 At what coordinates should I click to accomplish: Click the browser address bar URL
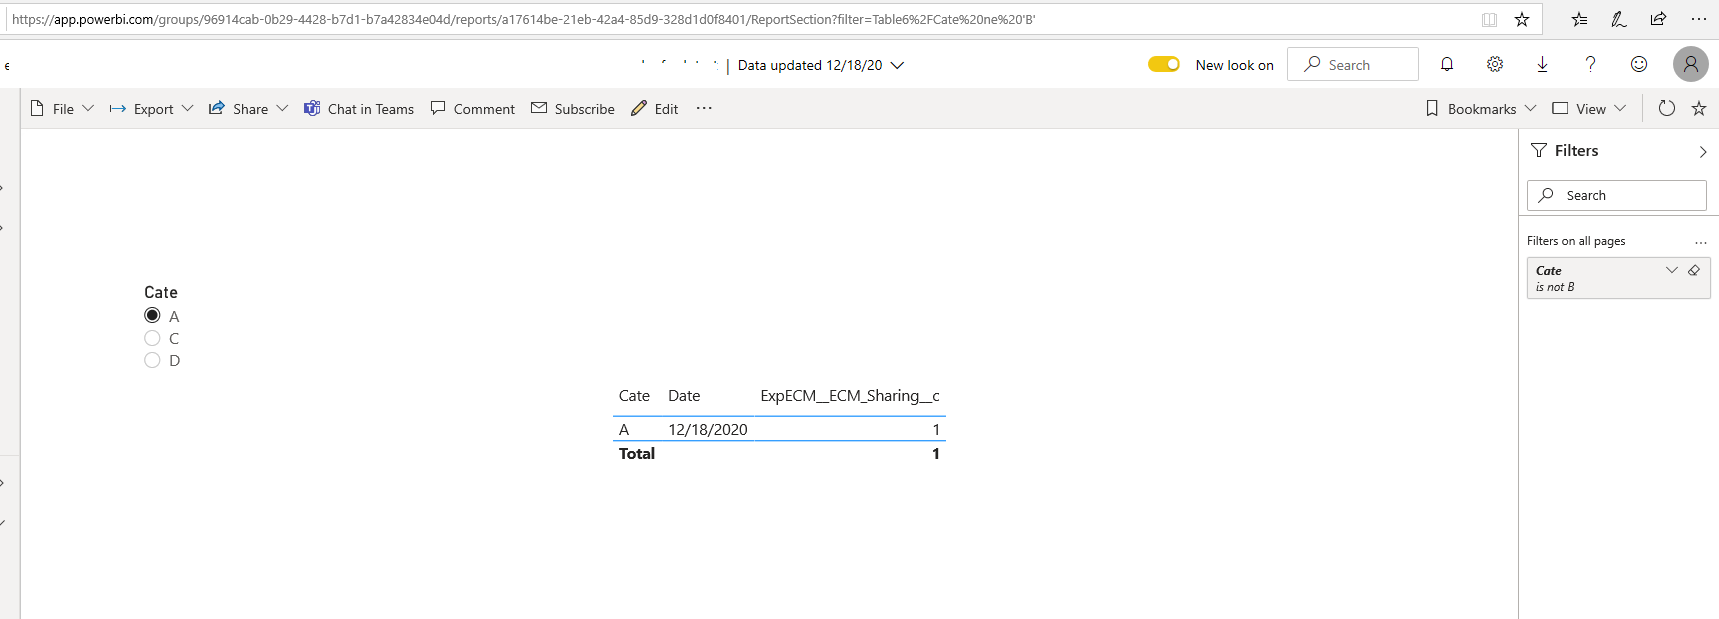click(x=523, y=19)
